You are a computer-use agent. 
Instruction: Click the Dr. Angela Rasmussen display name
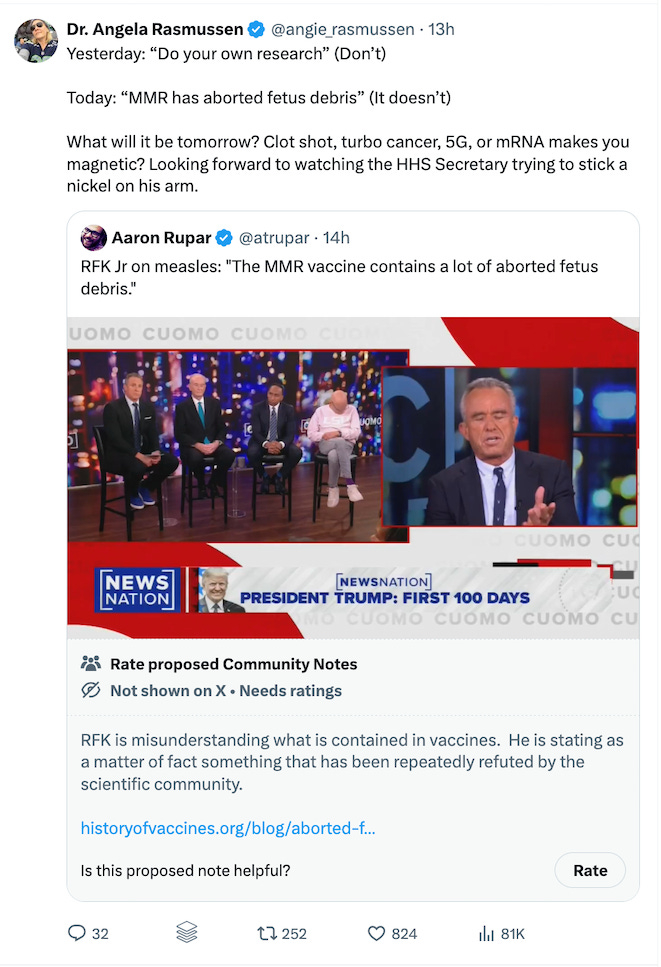pos(155,29)
